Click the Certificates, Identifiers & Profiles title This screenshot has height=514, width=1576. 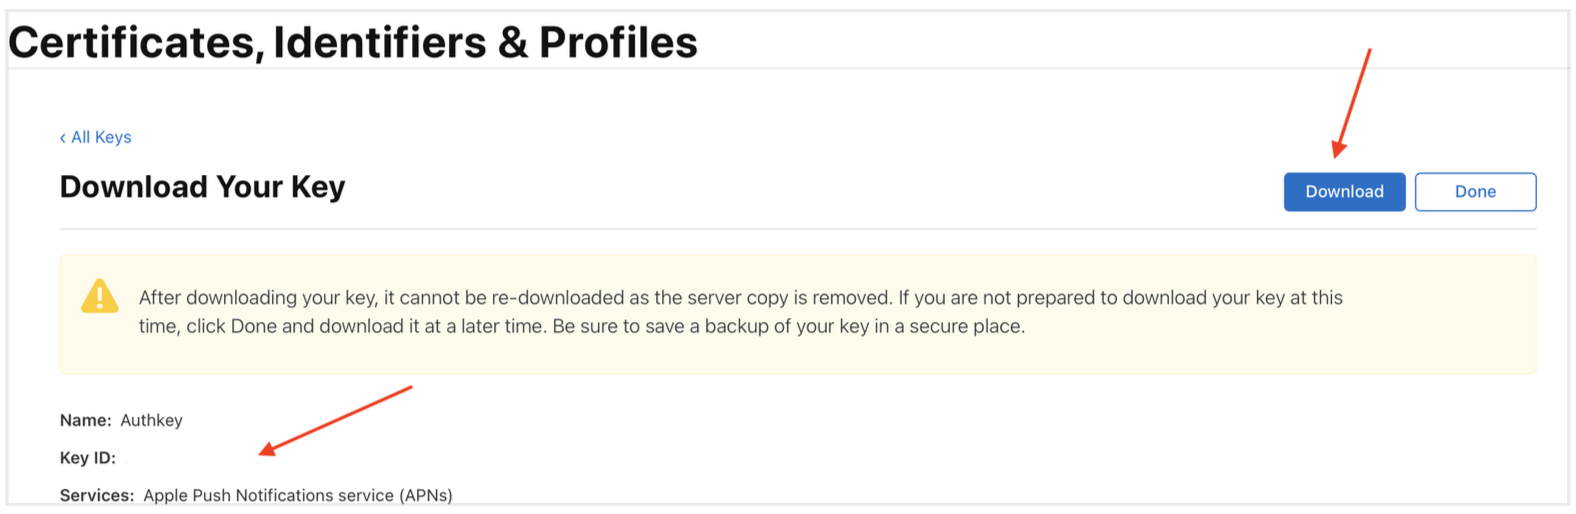point(352,43)
